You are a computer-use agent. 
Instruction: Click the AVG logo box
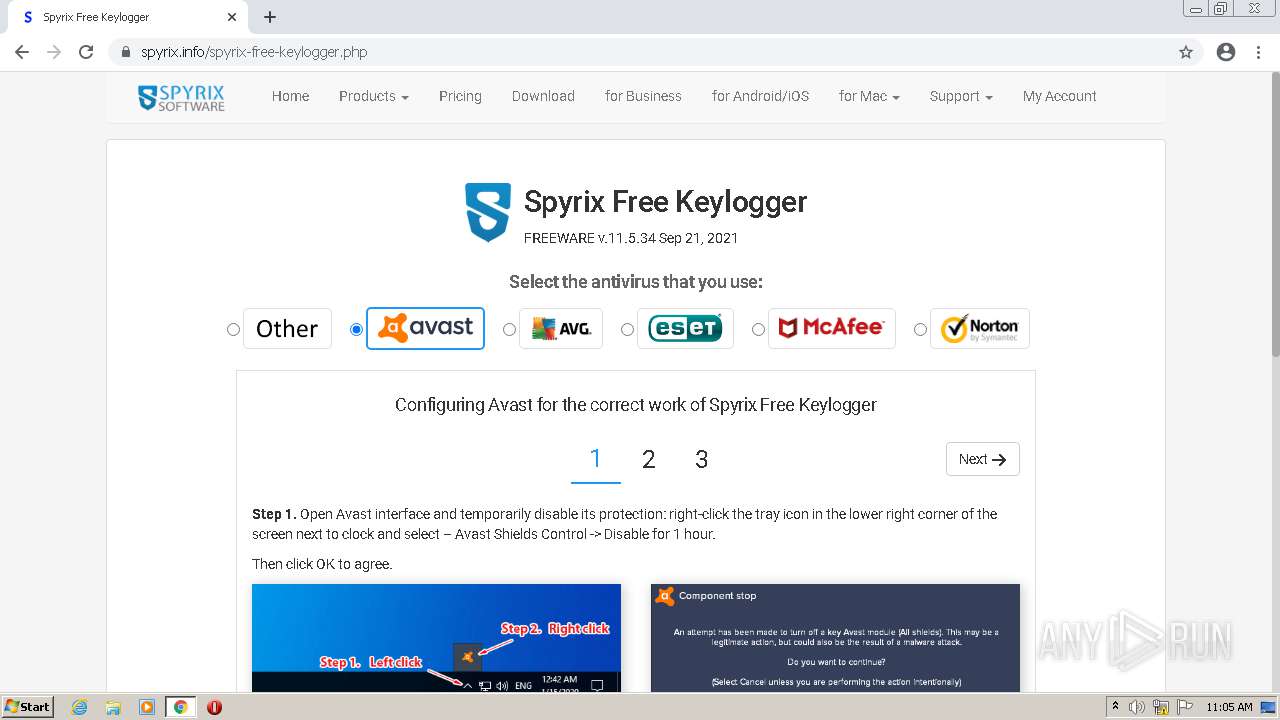click(561, 328)
